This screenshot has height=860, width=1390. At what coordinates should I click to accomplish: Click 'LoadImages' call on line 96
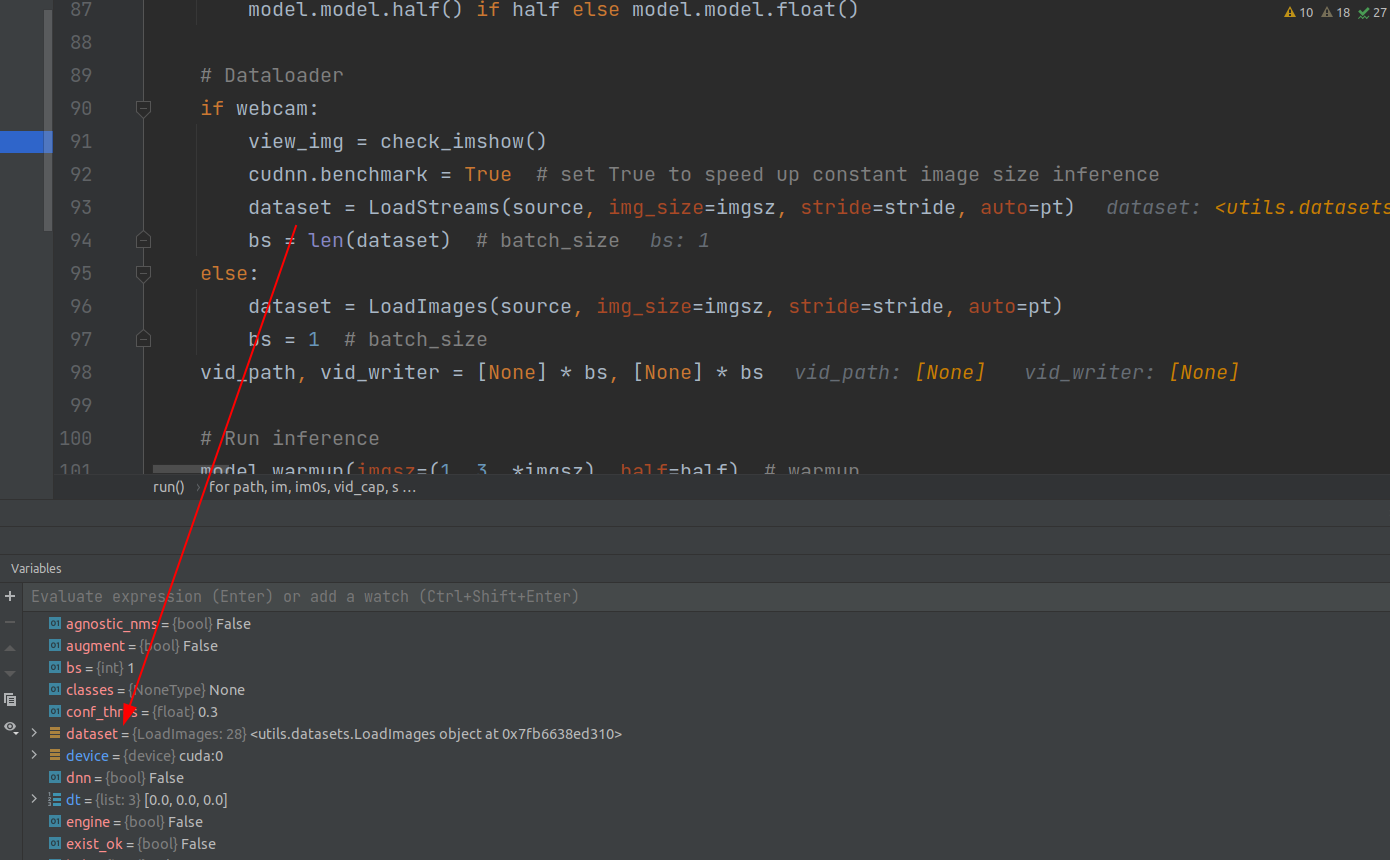[x=428, y=306]
